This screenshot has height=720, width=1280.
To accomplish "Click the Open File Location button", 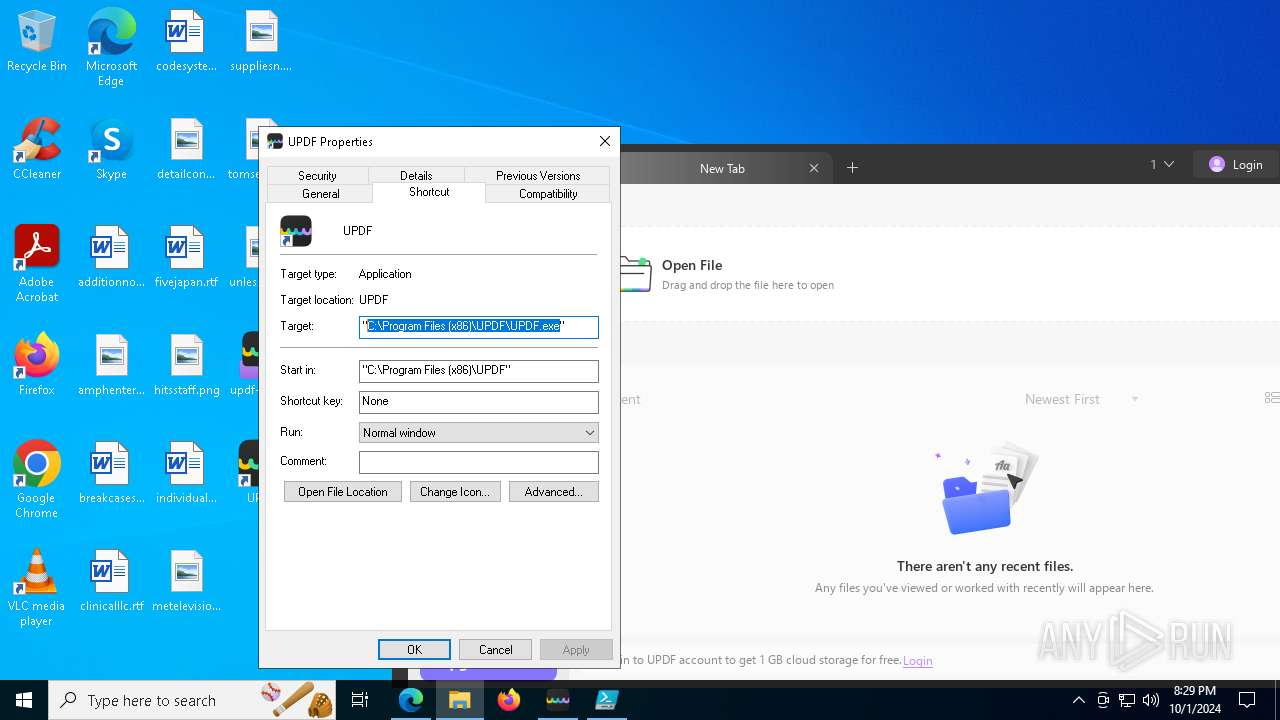I will pyautogui.click(x=343, y=491).
